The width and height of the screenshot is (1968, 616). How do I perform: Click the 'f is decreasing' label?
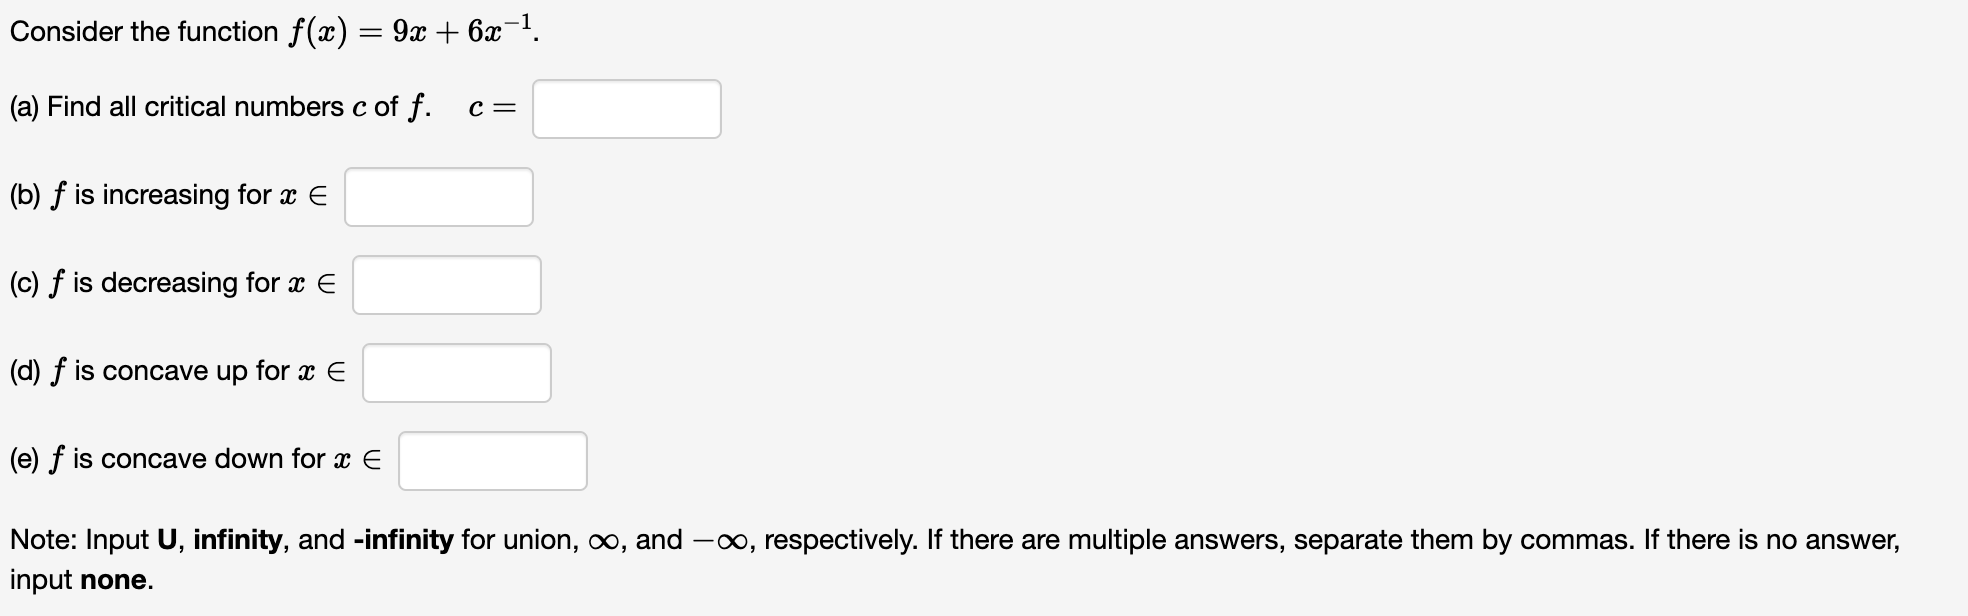pyautogui.click(x=170, y=282)
